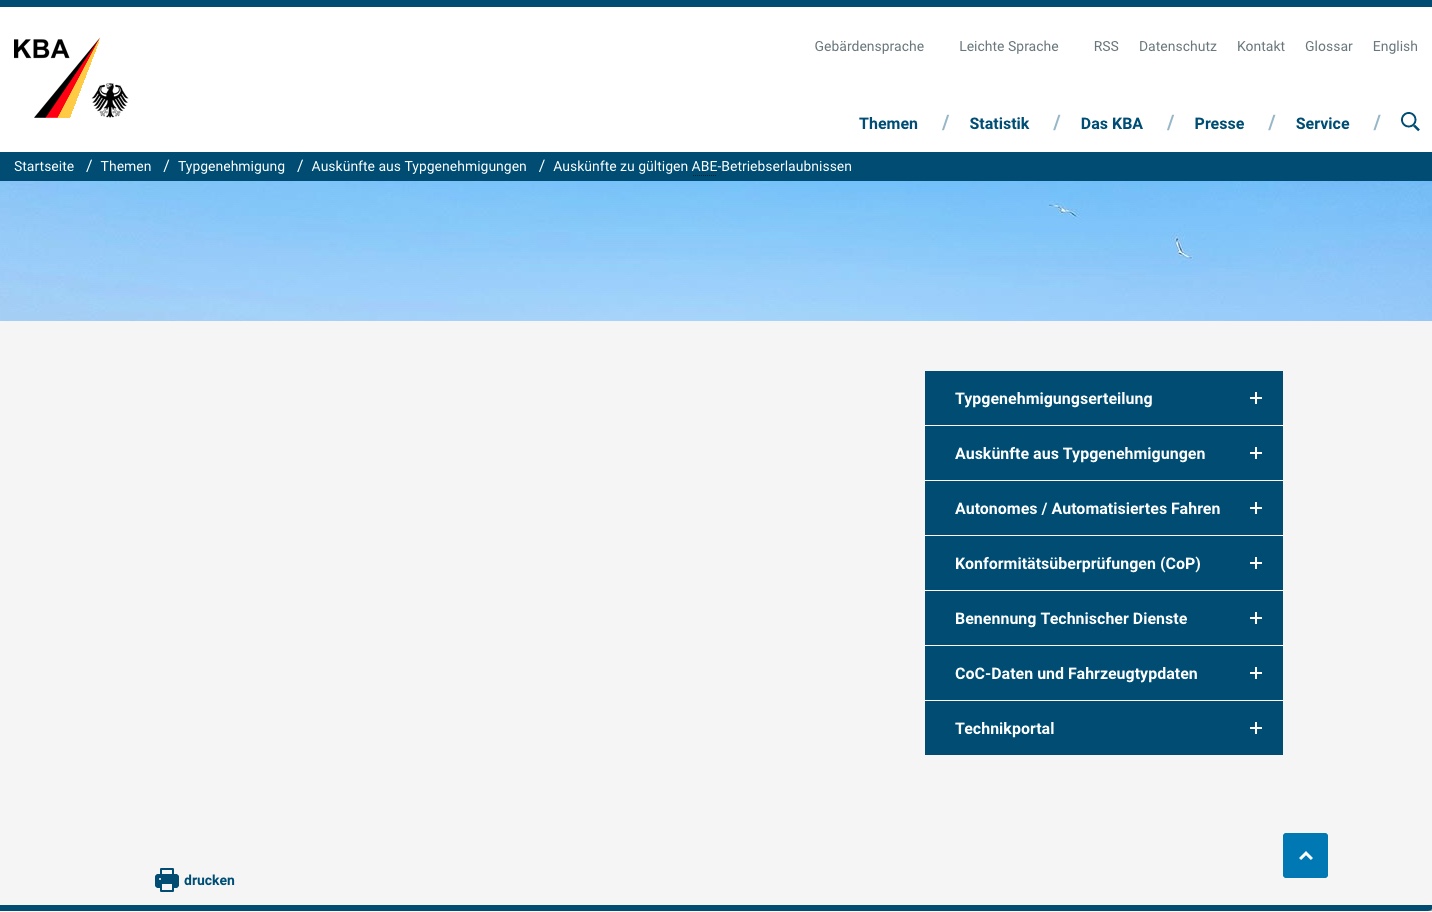Click plus icon beside Konformitätsüberprüfungen (CoP)

click(1256, 564)
